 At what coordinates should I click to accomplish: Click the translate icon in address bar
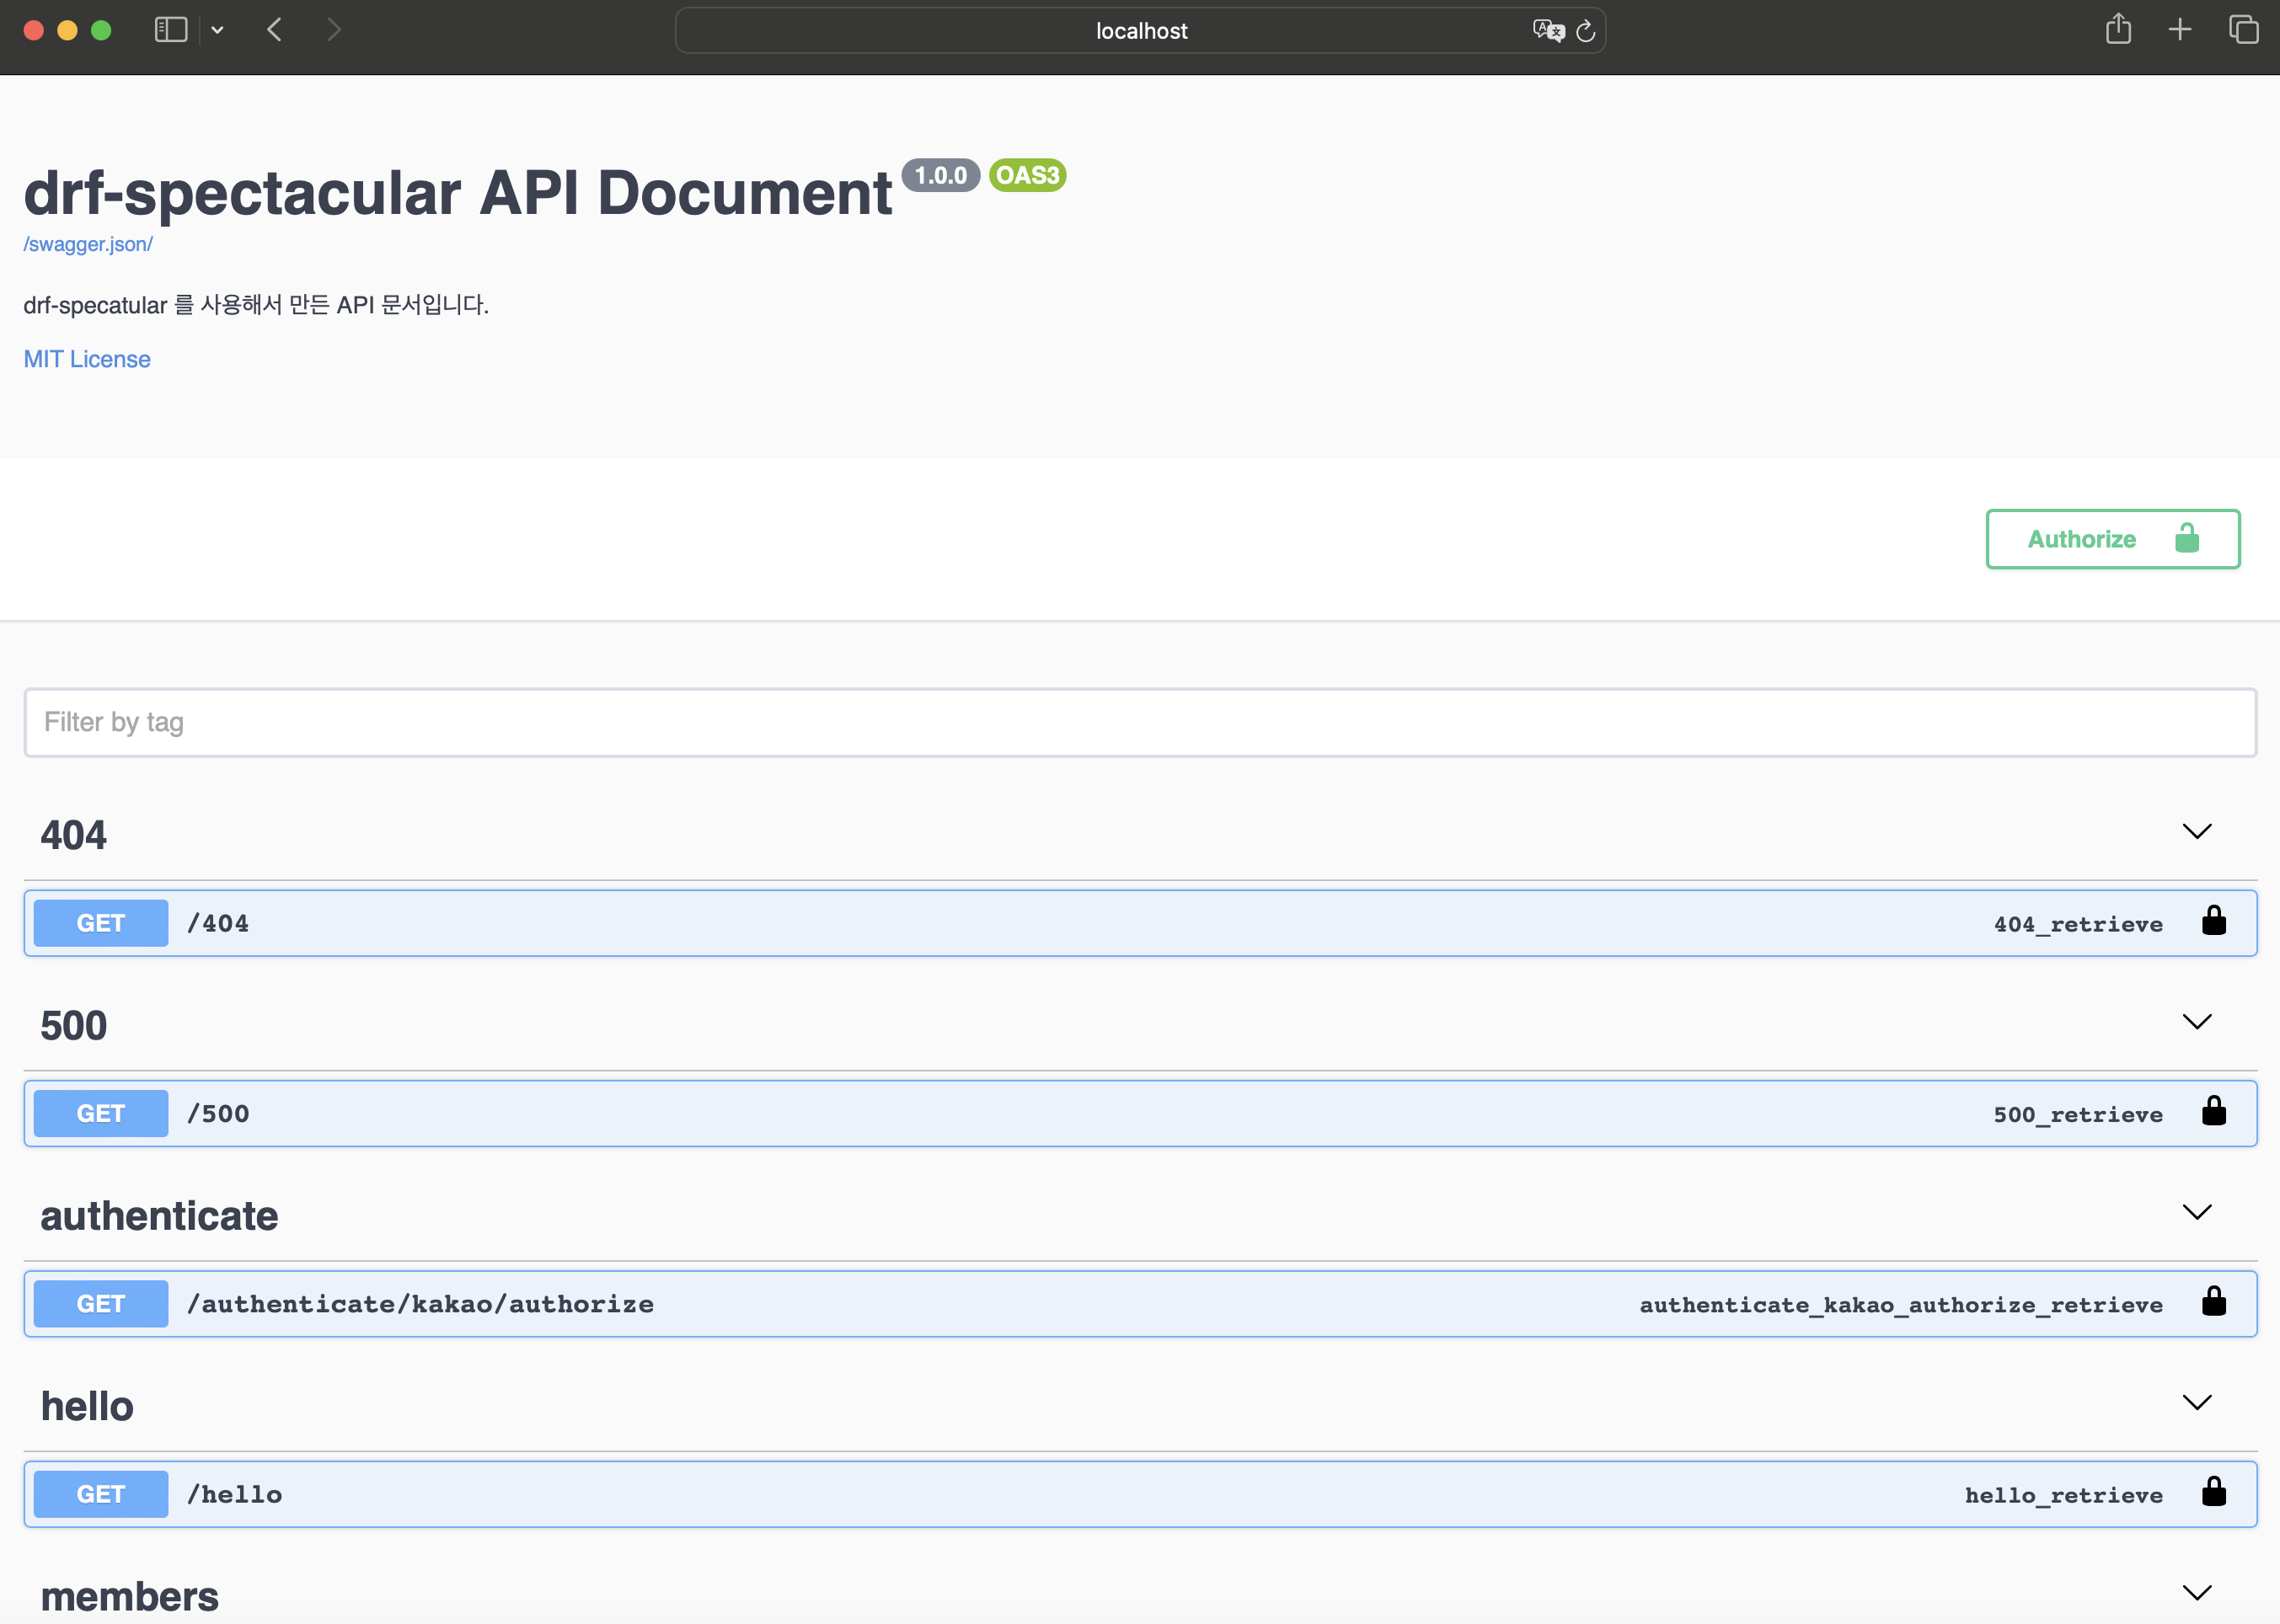pyautogui.click(x=1547, y=31)
